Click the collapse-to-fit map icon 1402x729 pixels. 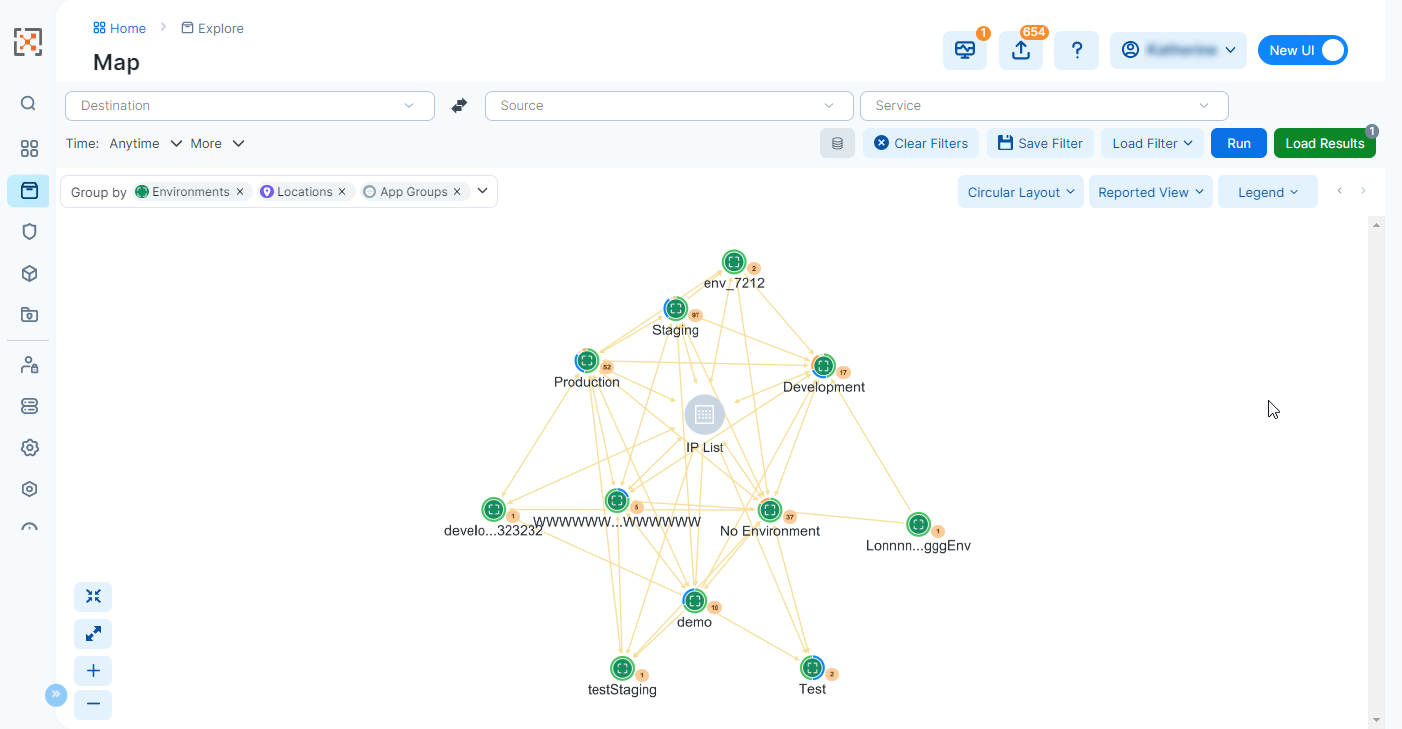tap(93, 597)
